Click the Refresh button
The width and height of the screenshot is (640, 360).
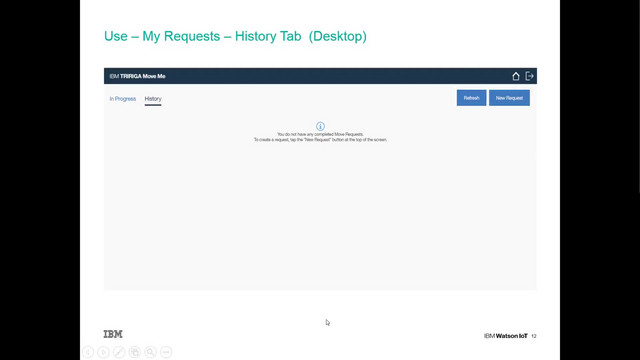(x=471, y=98)
